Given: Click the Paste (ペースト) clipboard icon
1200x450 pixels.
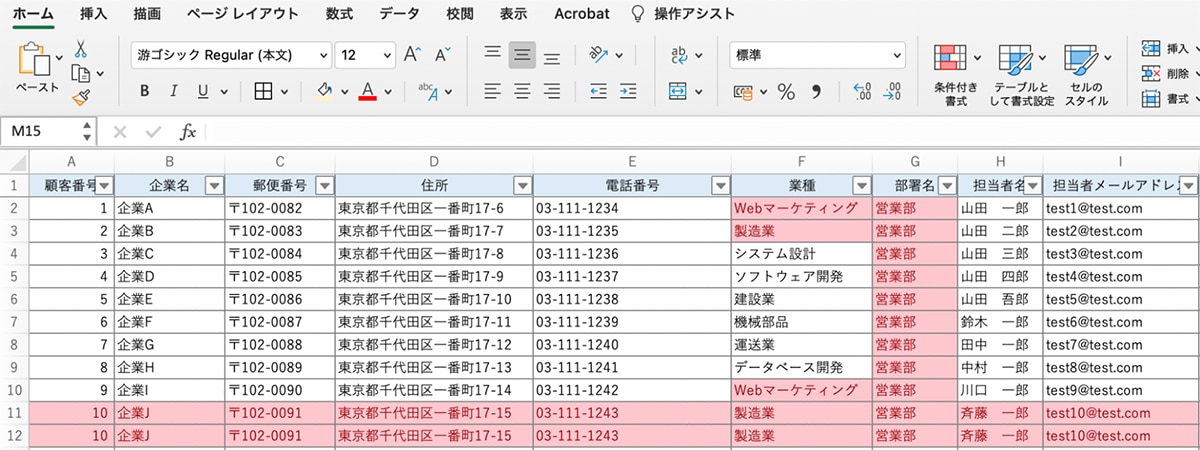Looking at the screenshot, I should click(35, 60).
